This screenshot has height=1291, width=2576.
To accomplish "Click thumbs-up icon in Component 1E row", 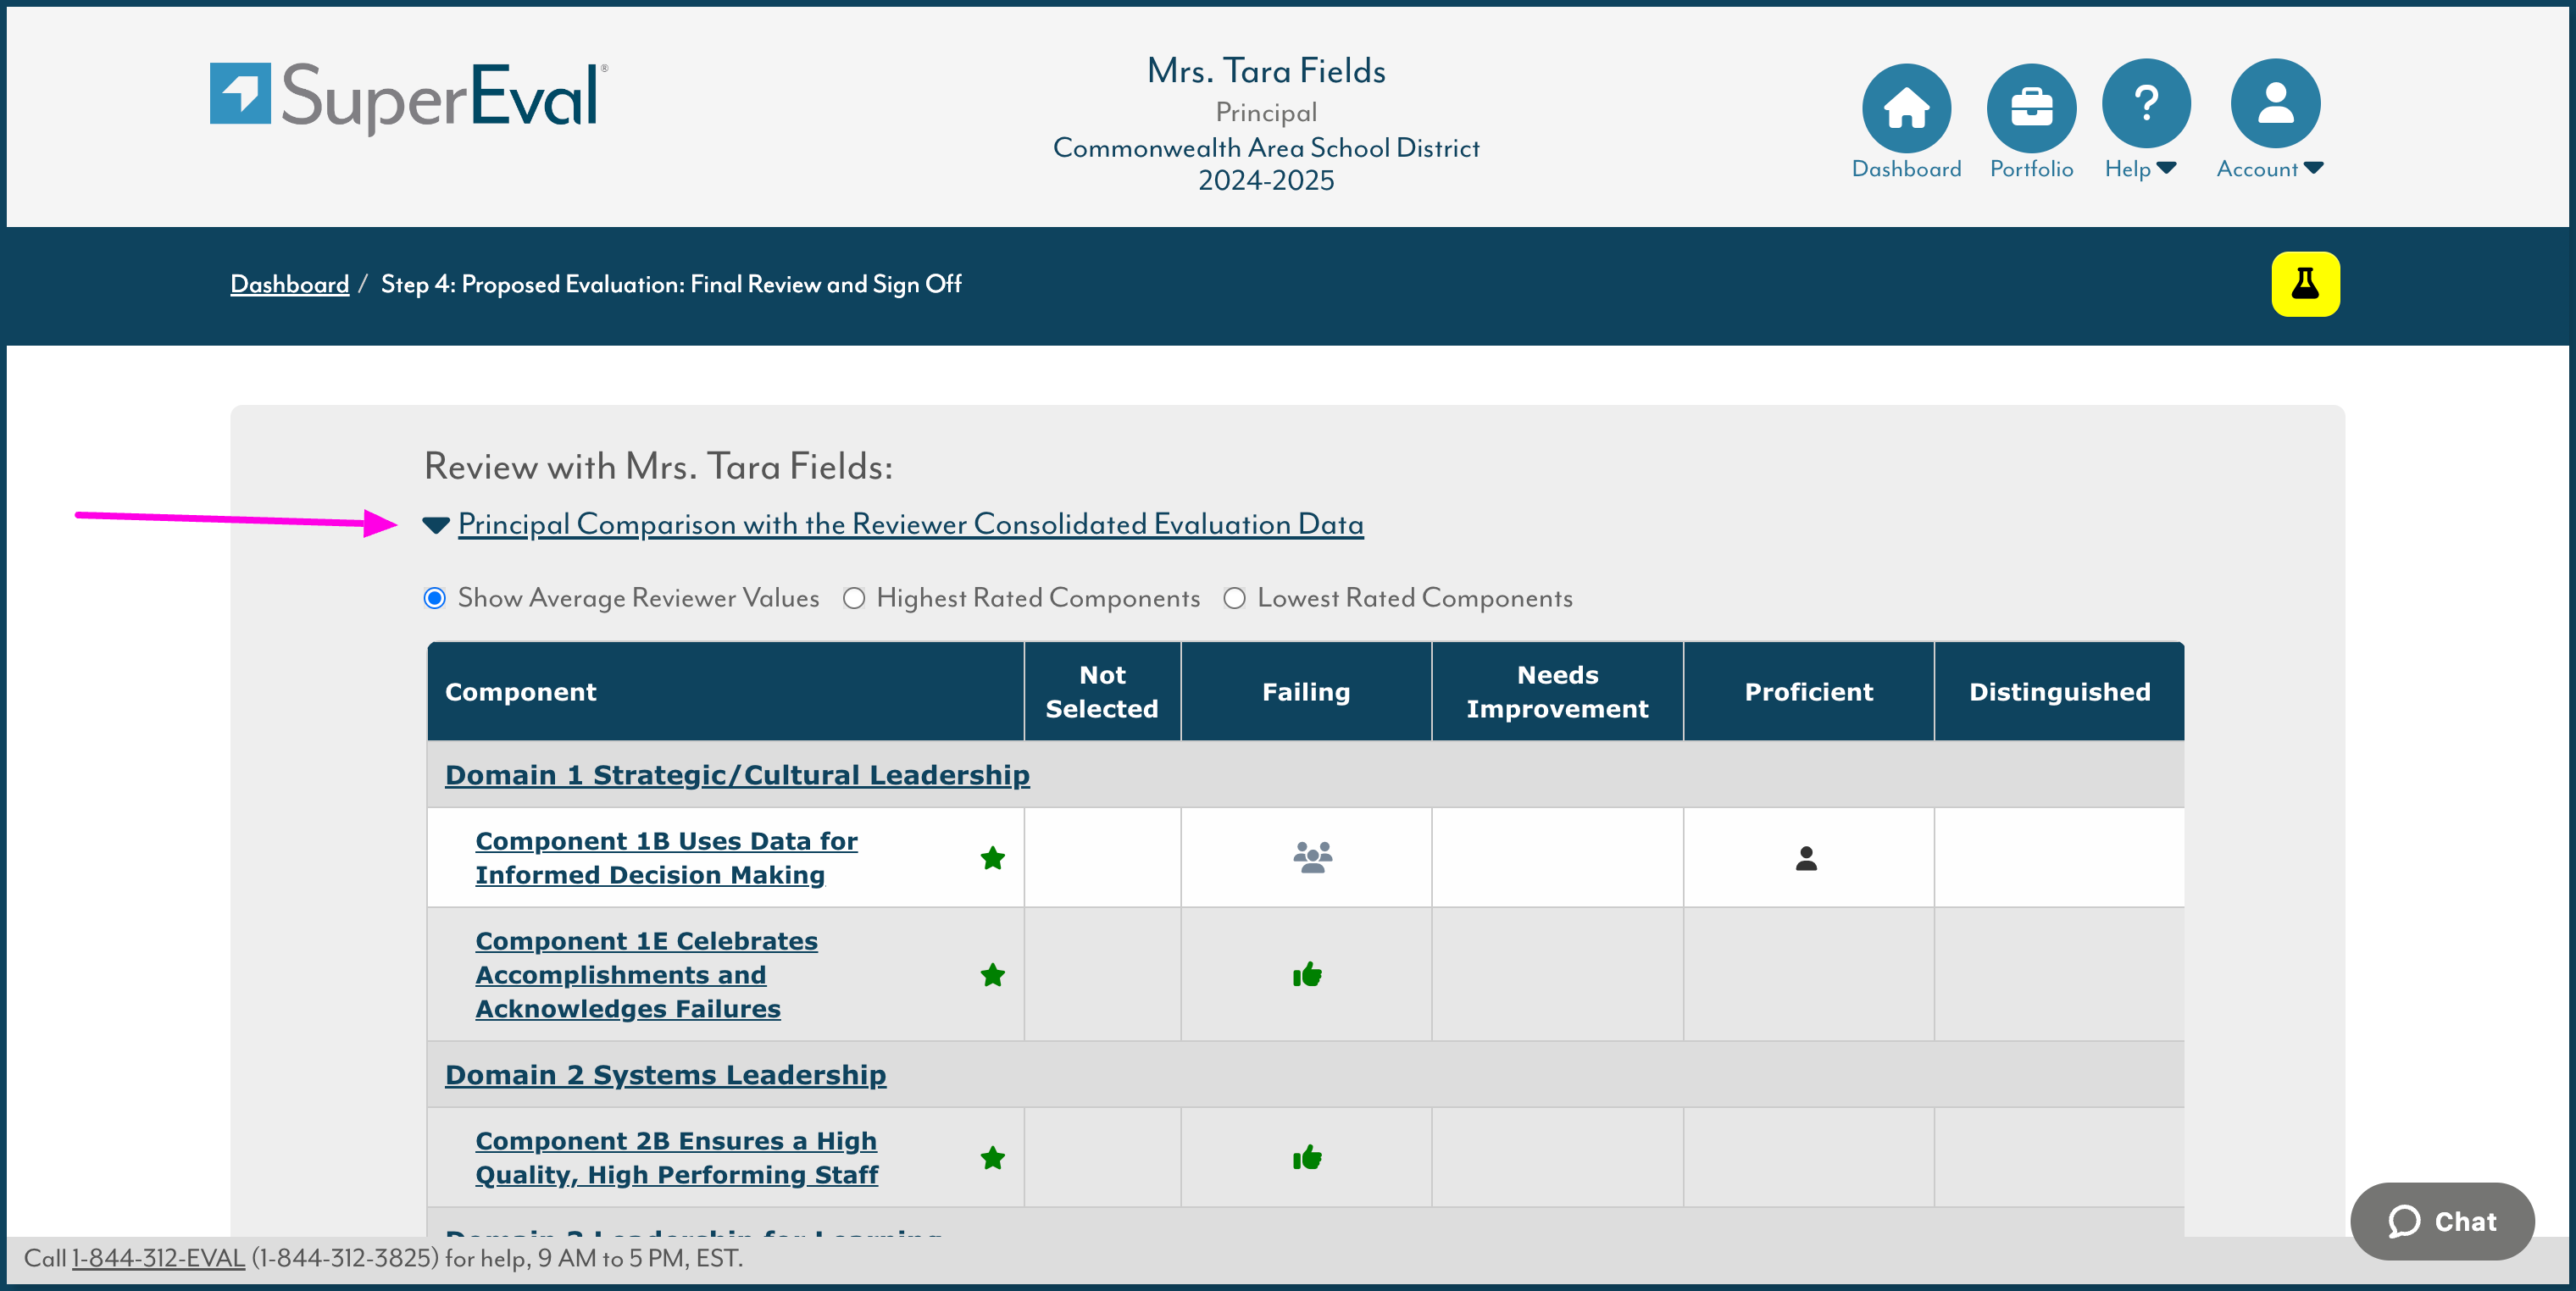I will [x=1307, y=974].
